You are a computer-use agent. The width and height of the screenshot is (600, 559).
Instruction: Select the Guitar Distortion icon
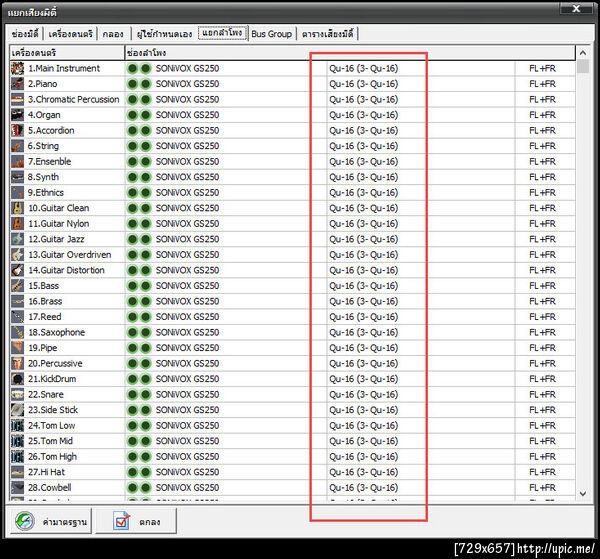(17, 270)
